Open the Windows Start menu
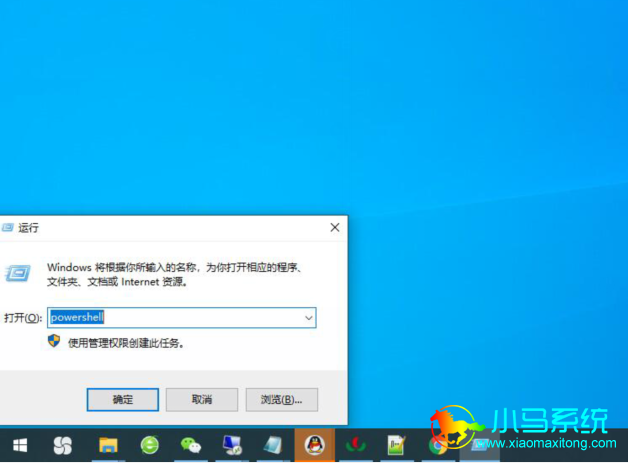Viewport: 628px width, 463px height. [x=20, y=445]
